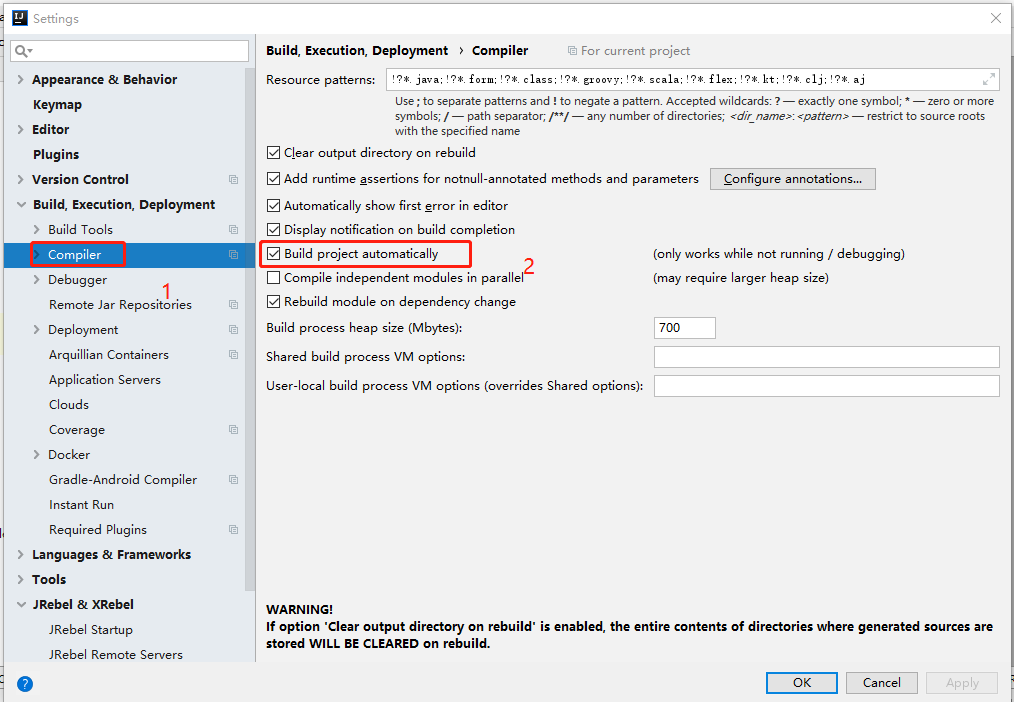The image size is (1014, 702).
Task: Collapse JRebel & XRebel section arrow
Action: click(x=21, y=605)
